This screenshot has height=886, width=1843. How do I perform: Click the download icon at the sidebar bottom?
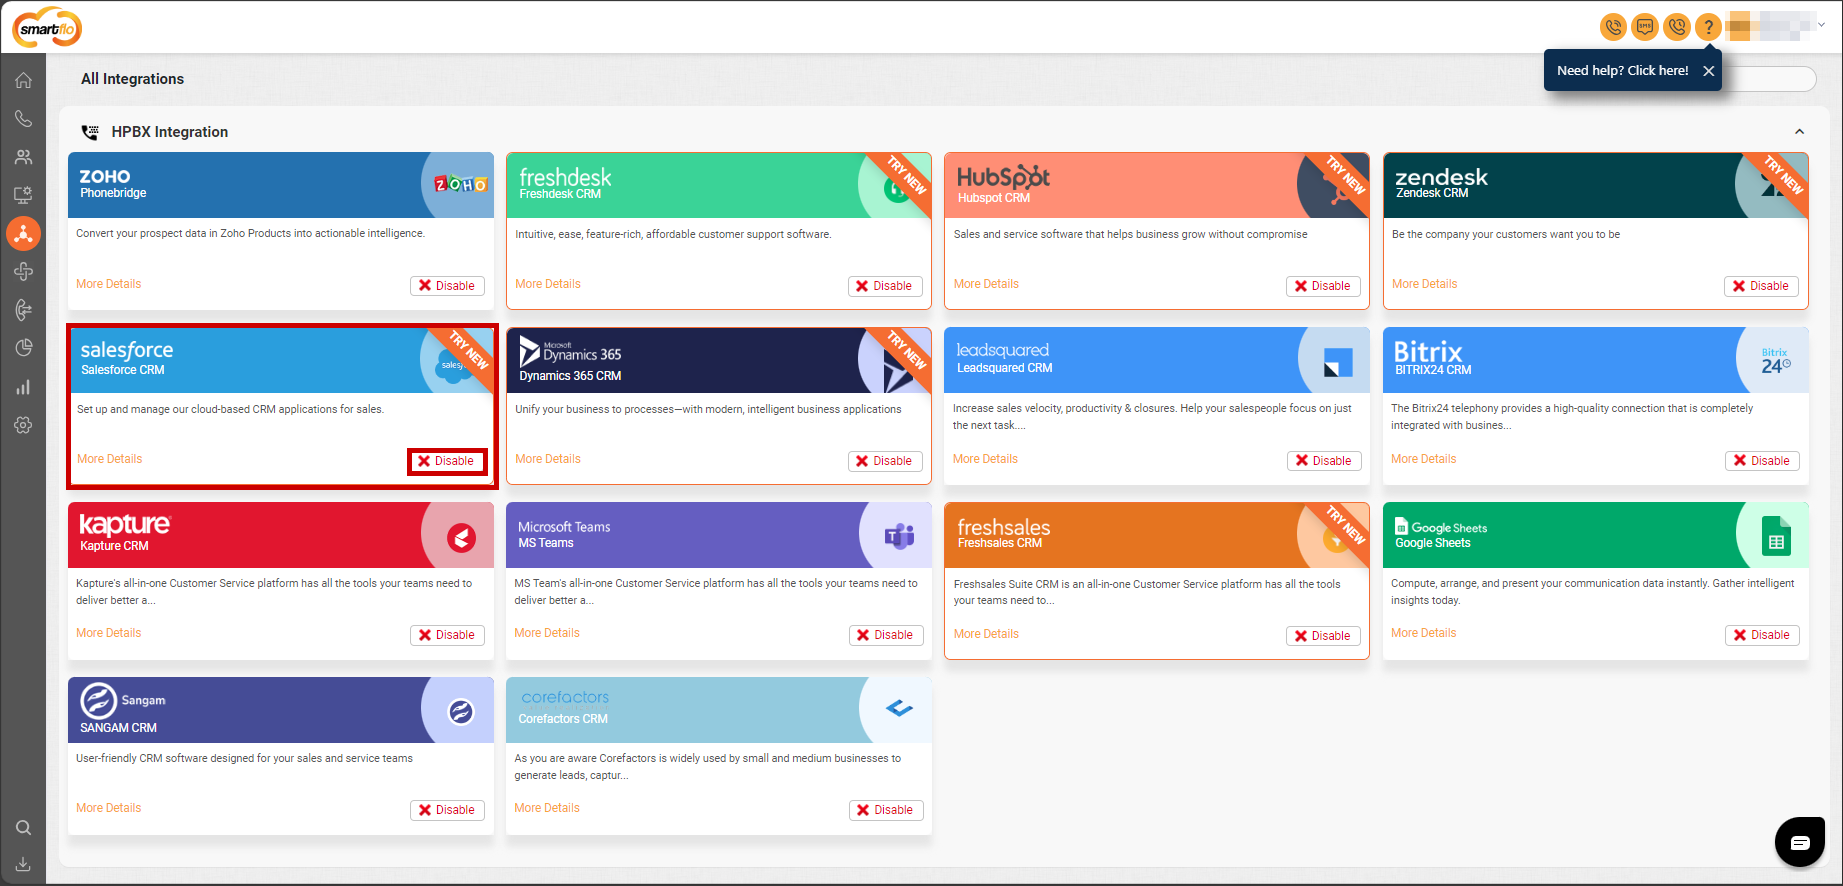[x=23, y=864]
